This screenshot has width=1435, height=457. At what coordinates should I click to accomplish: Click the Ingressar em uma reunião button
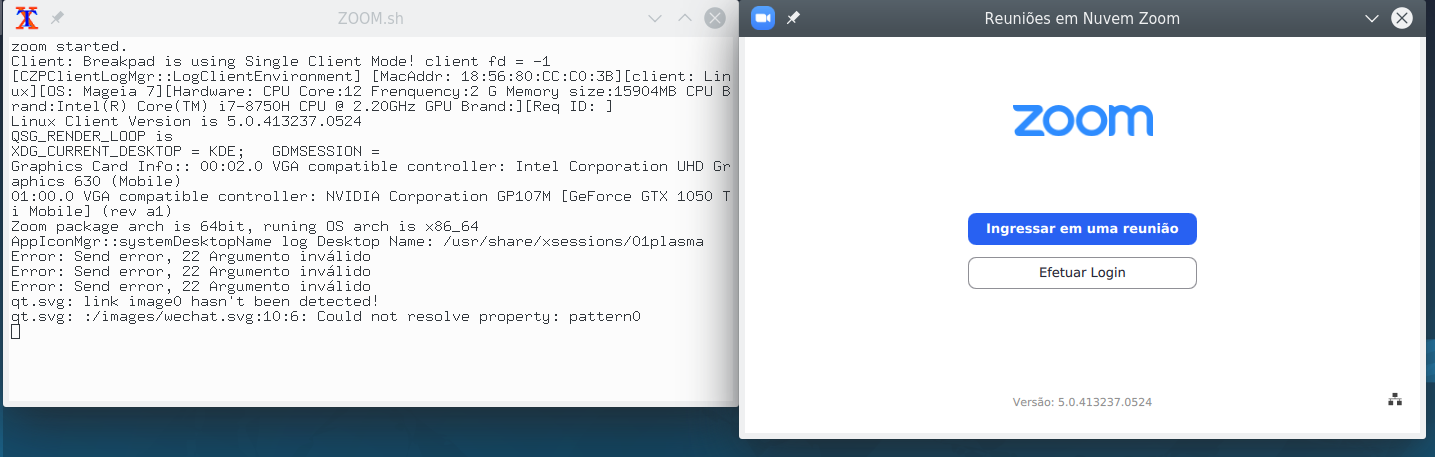point(1082,229)
